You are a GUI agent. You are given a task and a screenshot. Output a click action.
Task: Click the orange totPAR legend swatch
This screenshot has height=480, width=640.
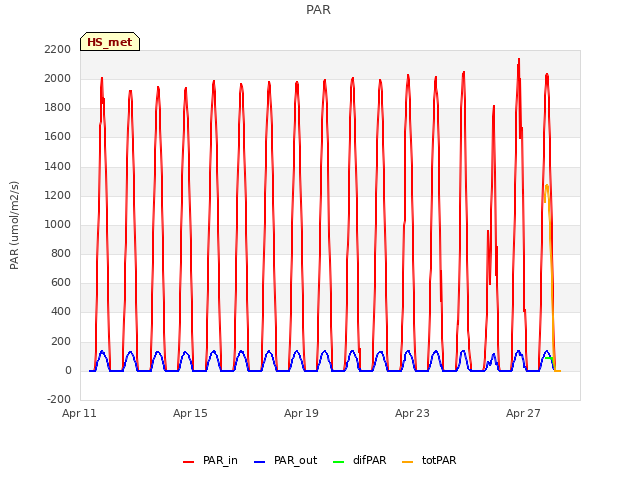408,462
